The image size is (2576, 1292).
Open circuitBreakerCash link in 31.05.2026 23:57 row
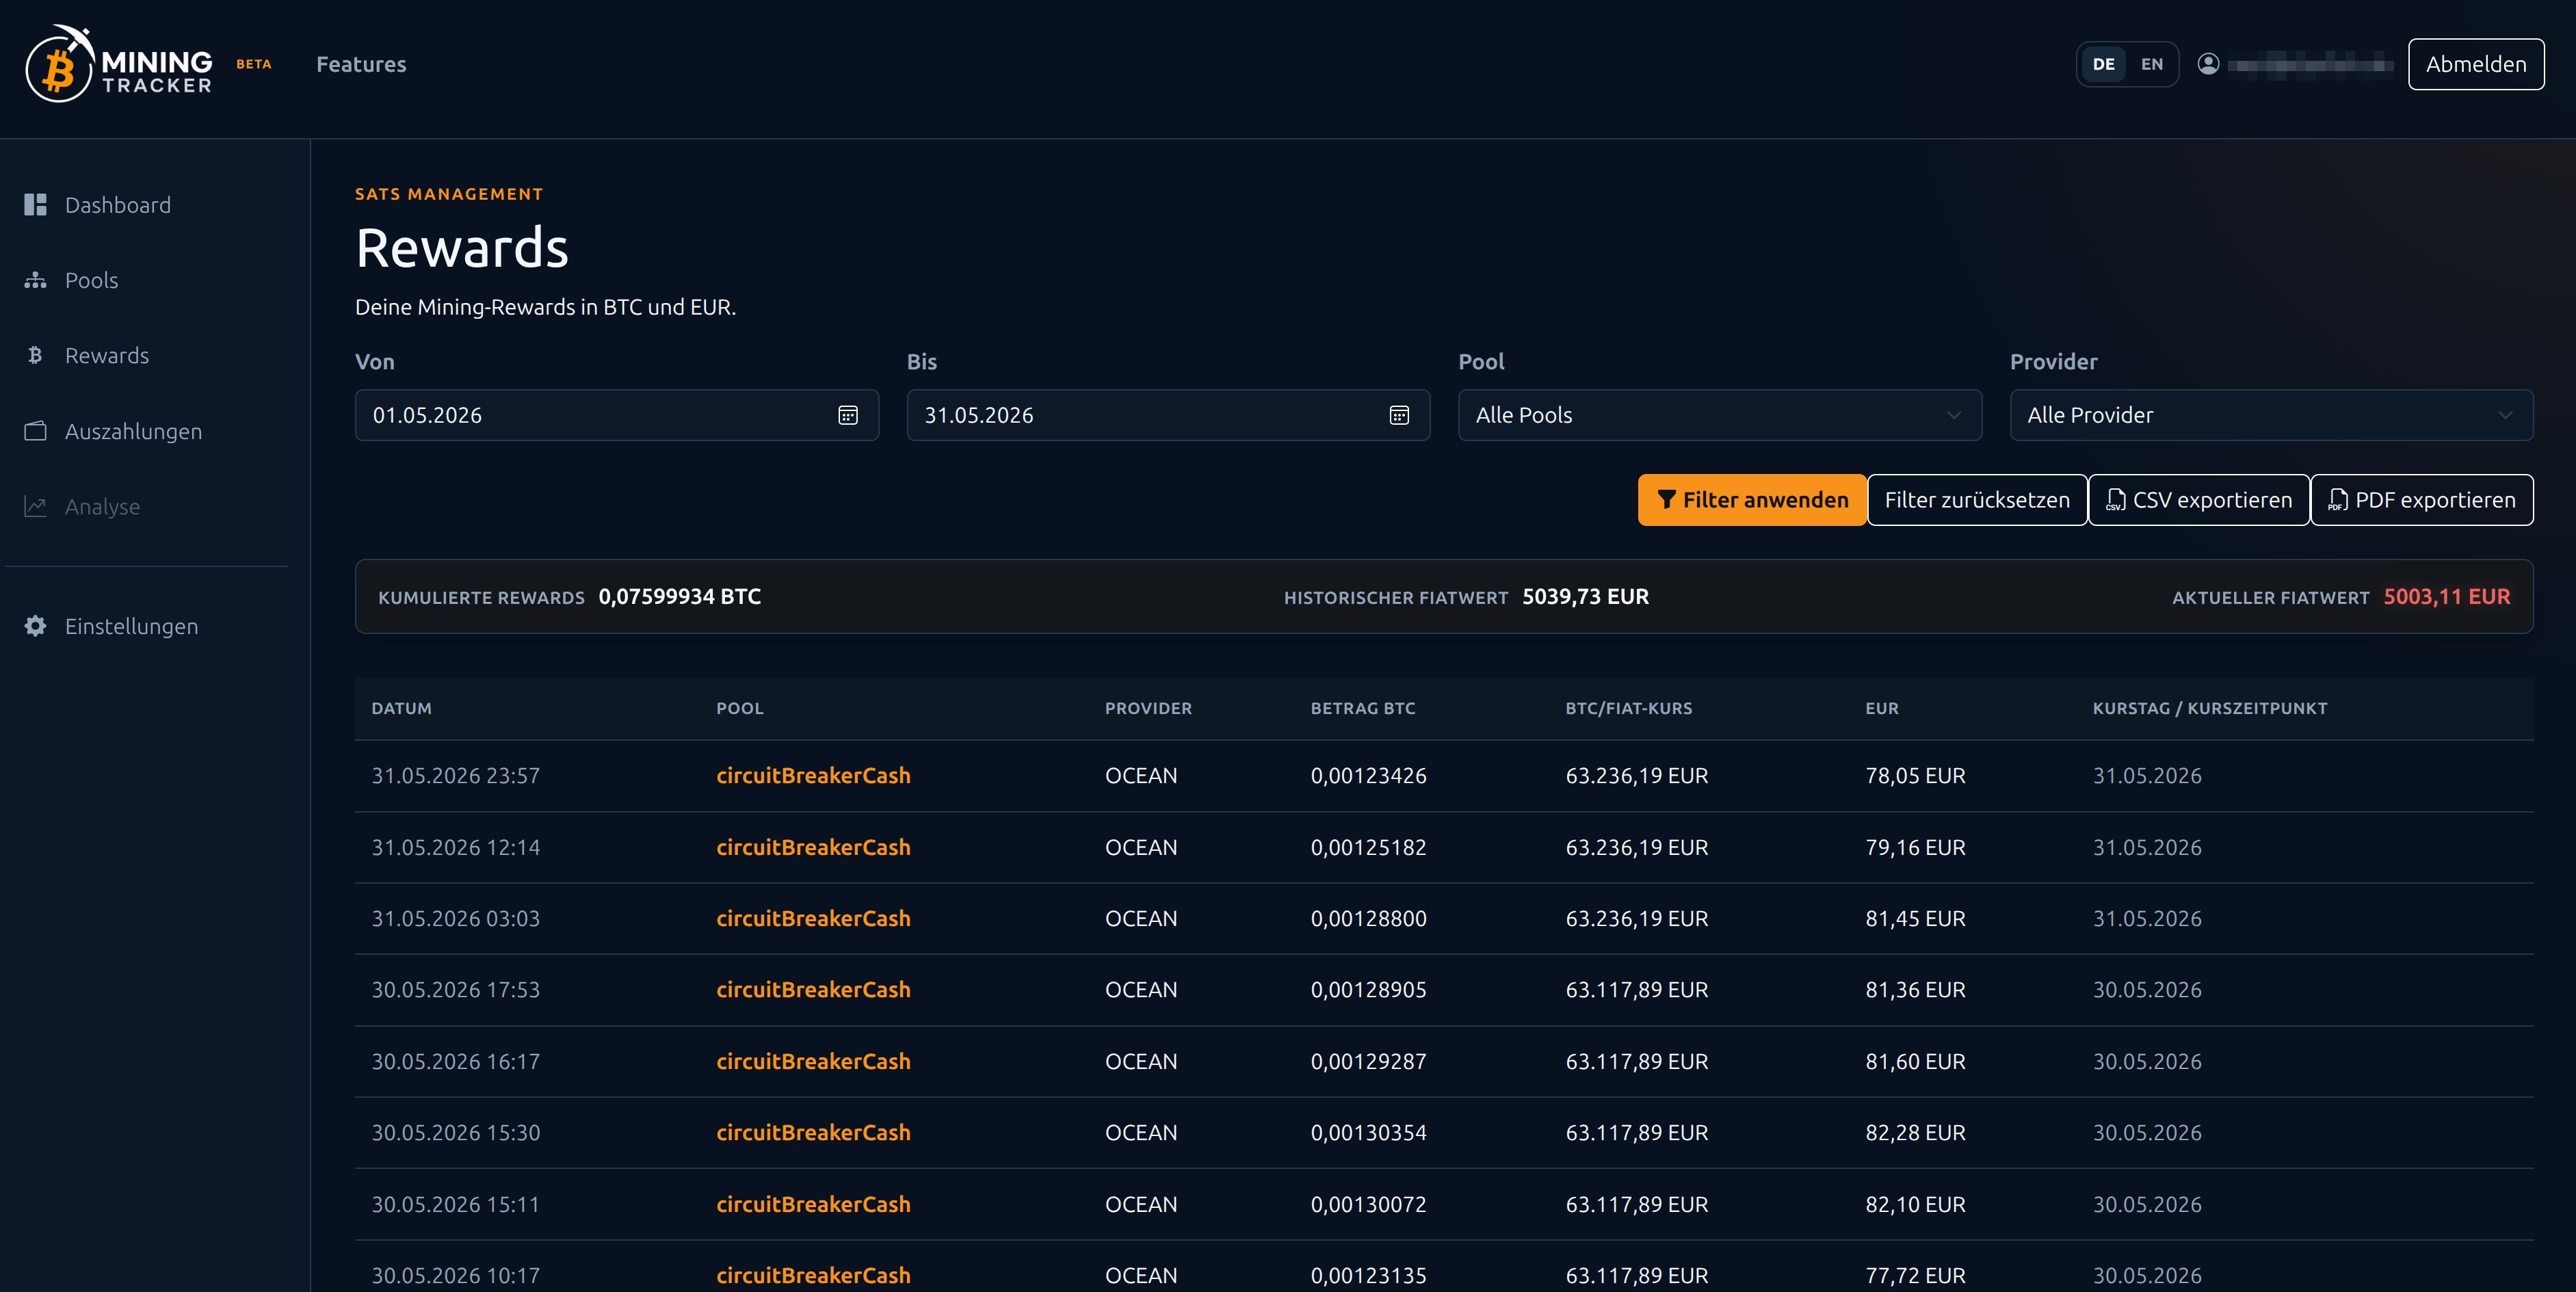coord(813,776)
